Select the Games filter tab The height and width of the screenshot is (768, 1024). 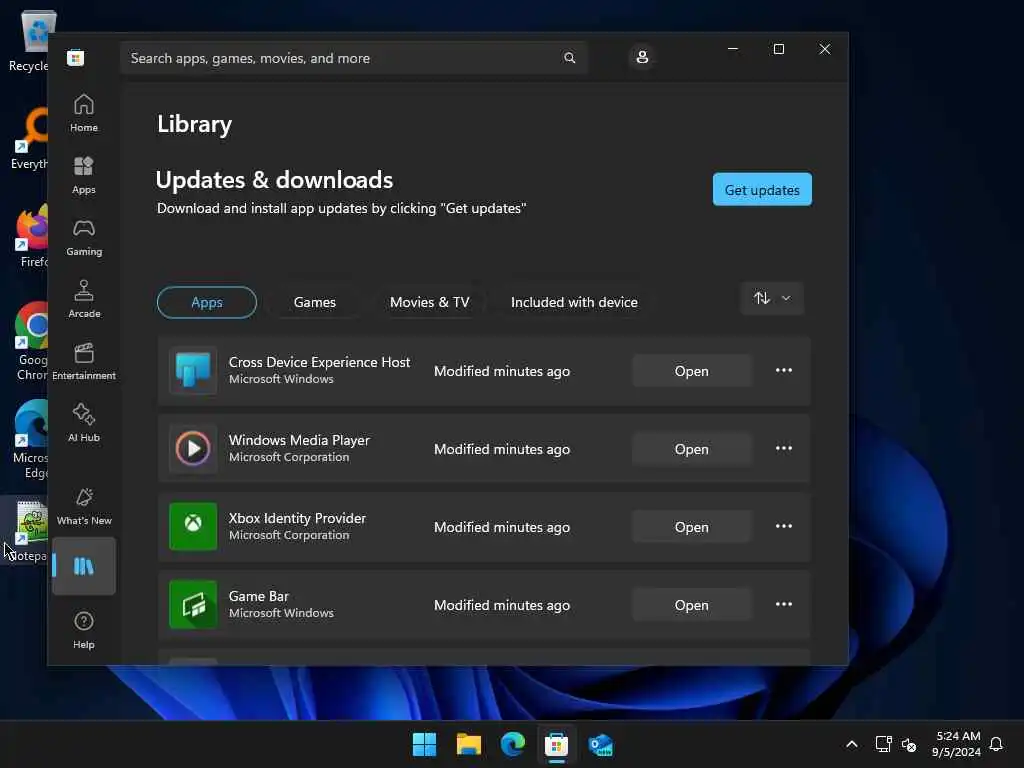point(315,302)
